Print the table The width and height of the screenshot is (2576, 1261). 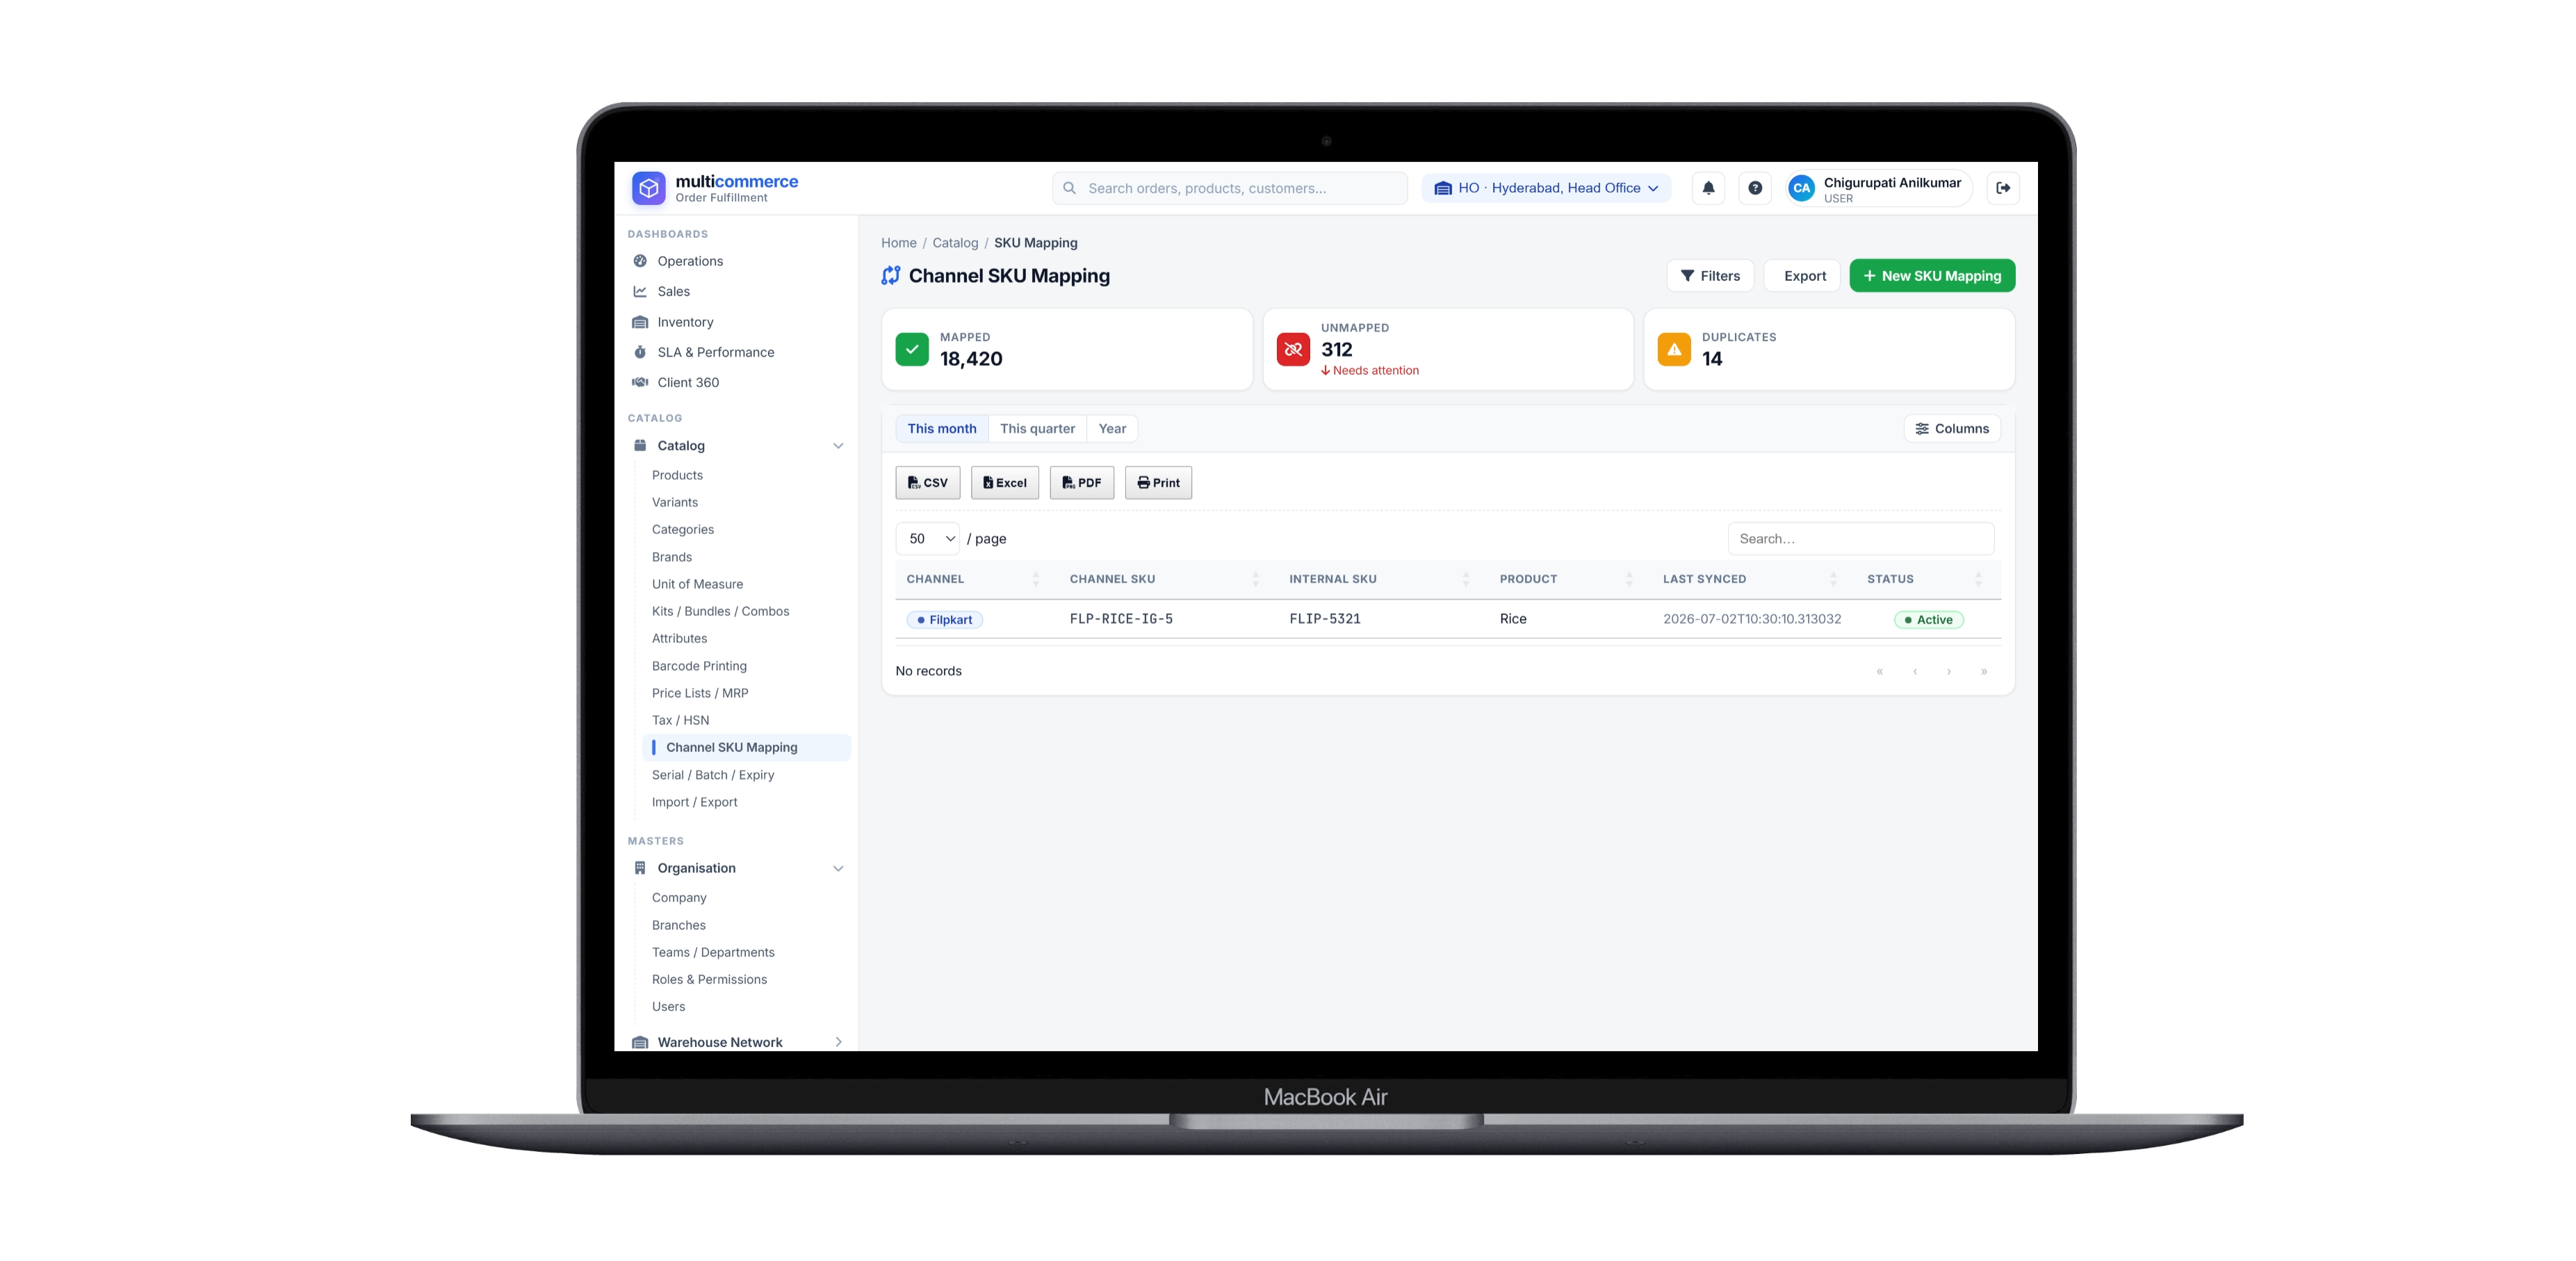click(x=1158, y=482)
